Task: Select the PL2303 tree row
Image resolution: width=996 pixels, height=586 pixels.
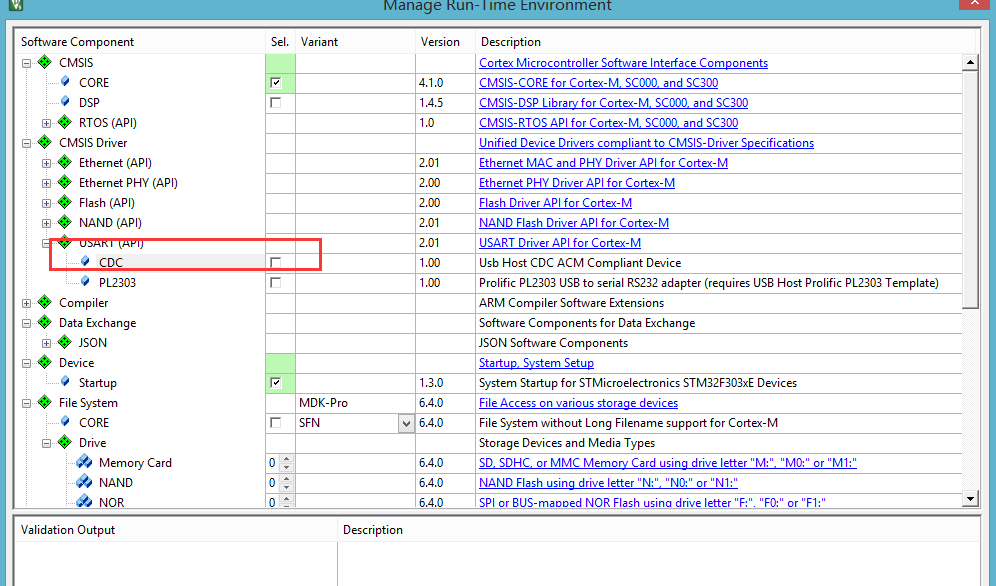Action: (118, 283)
